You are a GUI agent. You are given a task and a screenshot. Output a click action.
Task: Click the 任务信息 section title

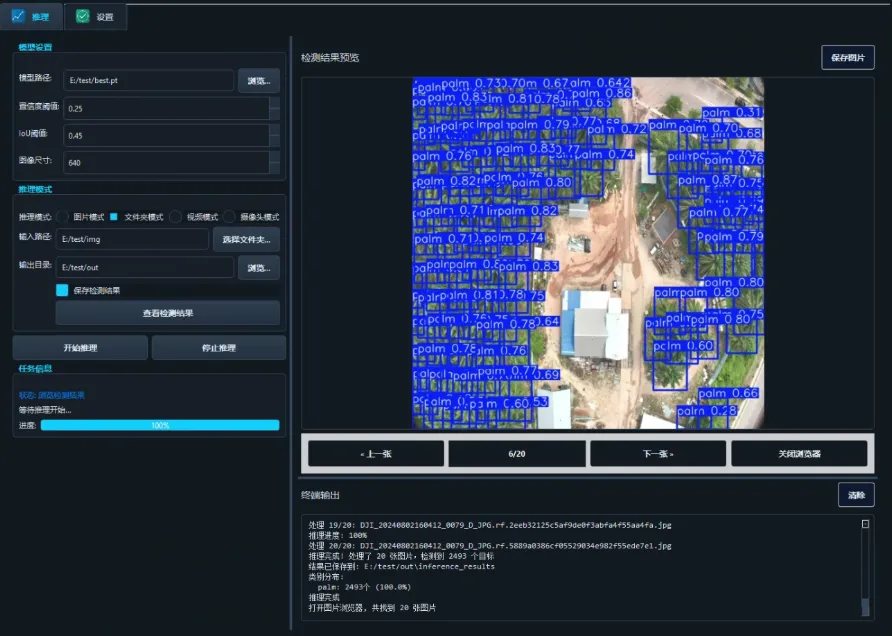click(x=35, y=368)
